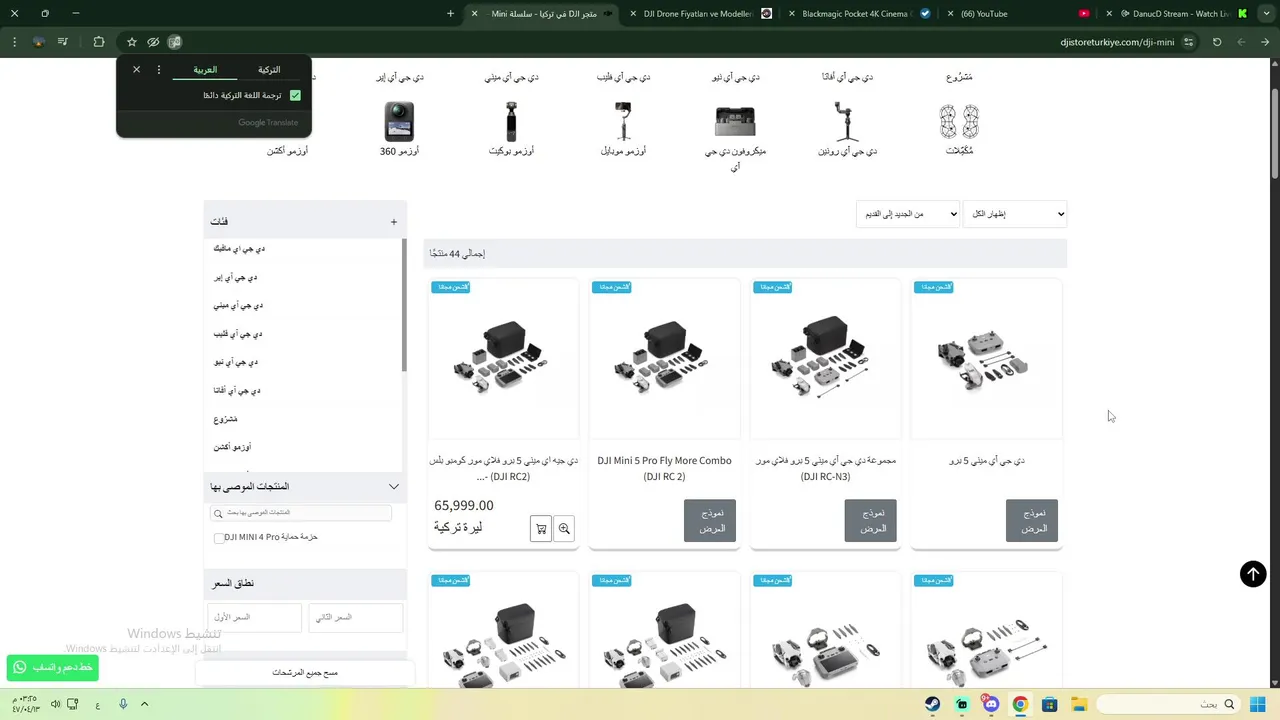The height and width of the screenshot is (720, 1280).
Task: Click the first price input field
Action: pos(254,618)
